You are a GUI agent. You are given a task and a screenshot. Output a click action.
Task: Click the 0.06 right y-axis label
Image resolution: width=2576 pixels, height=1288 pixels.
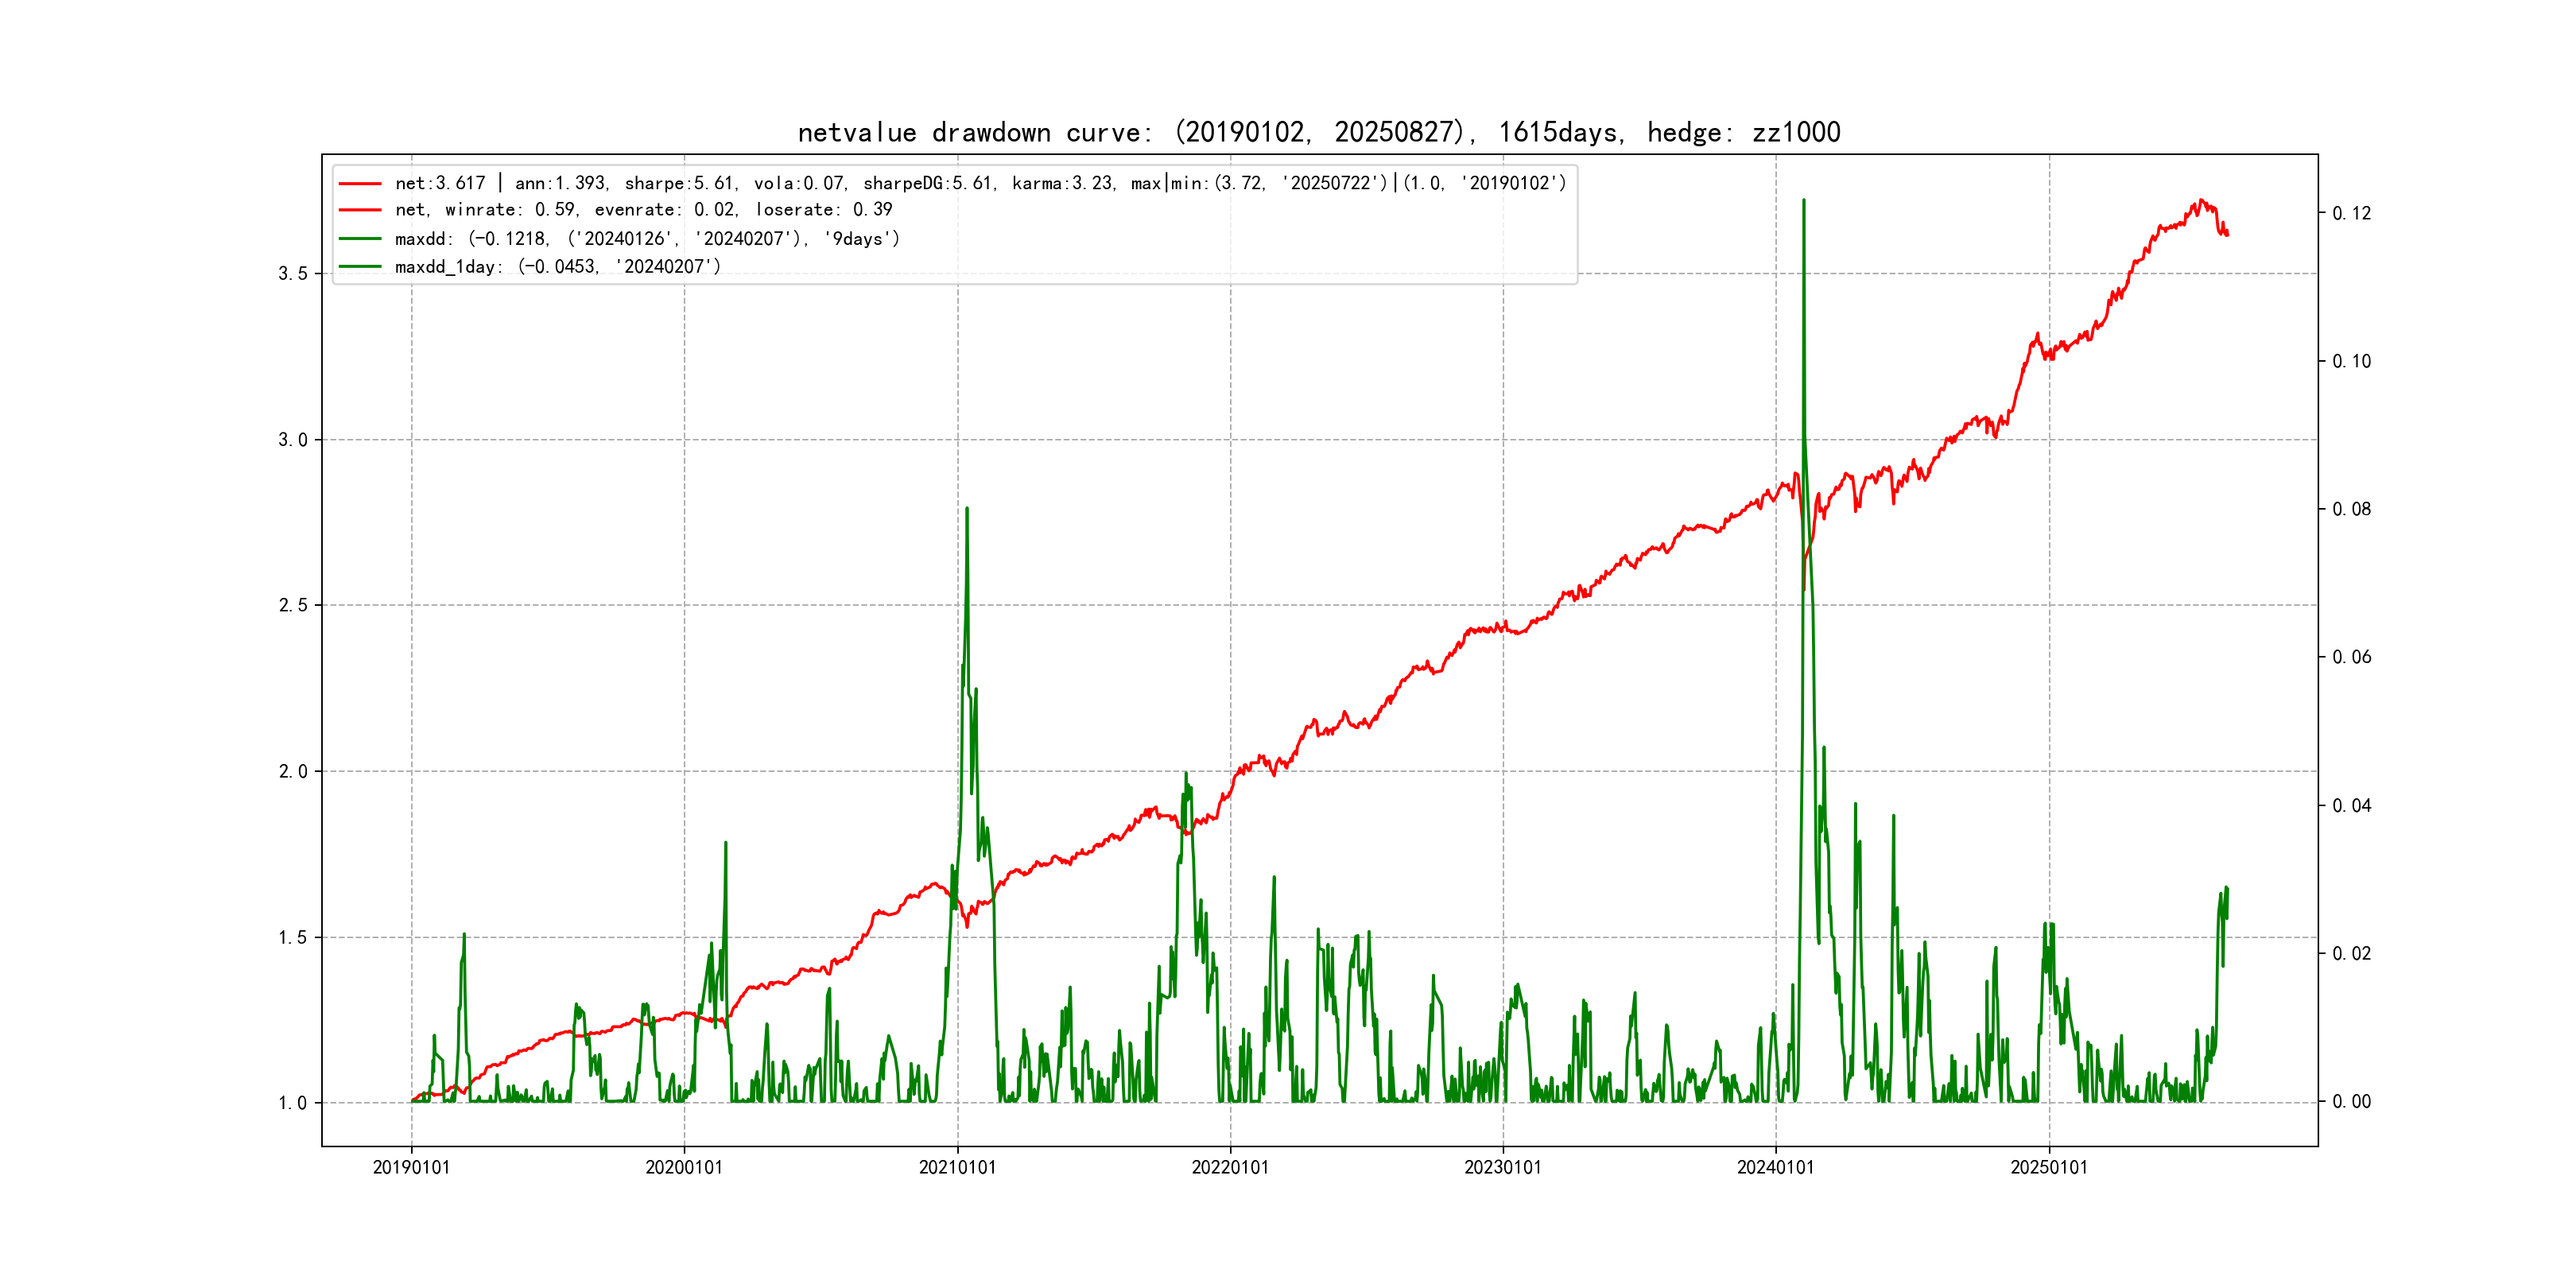pos(2351,657)
